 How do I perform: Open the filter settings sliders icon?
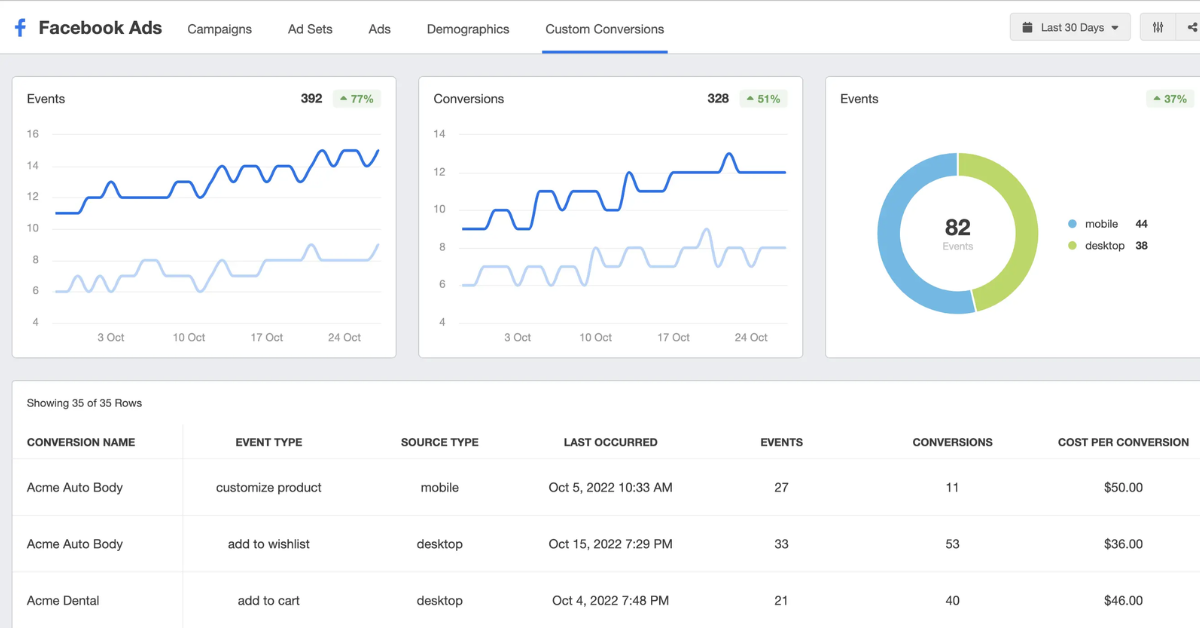(x=1158, y=28)
